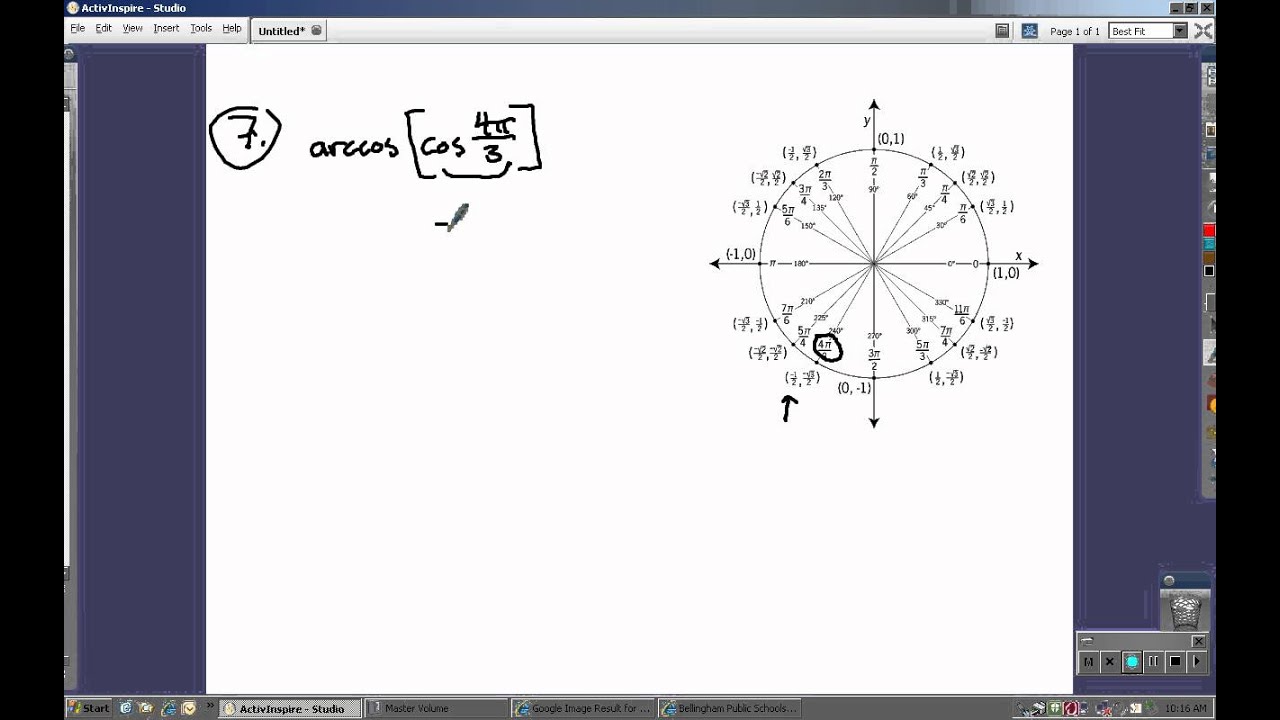Image resolution: width=1280 pixels, height=720 pixels.
Task: Click the Windows Start button
Action: [89, 708]
